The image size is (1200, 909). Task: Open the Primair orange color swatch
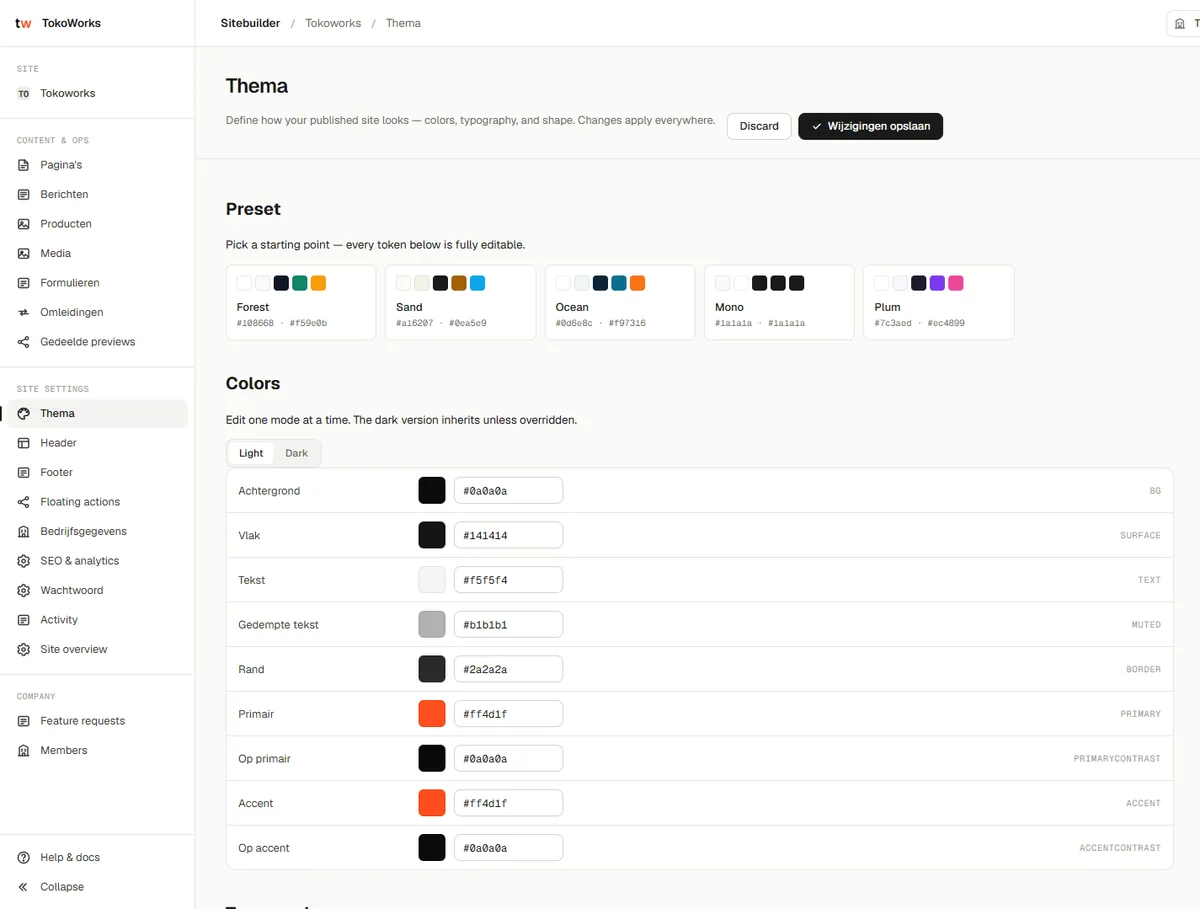coord(432,714)
